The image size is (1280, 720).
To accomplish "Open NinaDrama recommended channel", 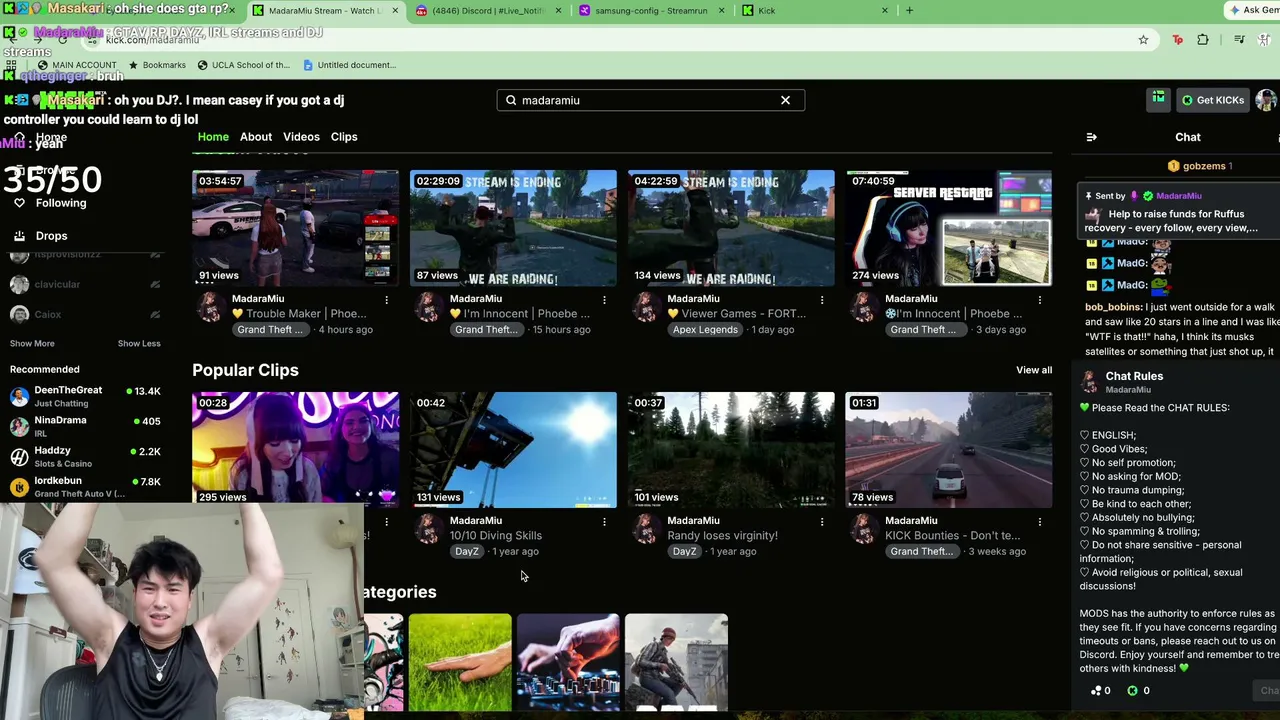I will (85, 426).
